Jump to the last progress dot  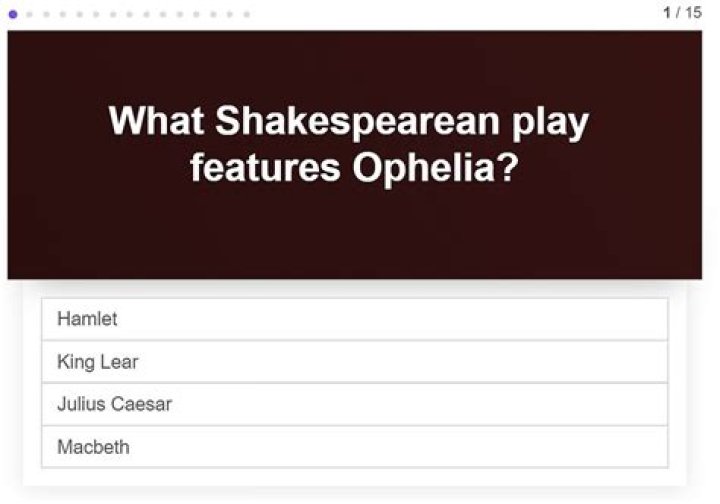(x=247, y=14)
